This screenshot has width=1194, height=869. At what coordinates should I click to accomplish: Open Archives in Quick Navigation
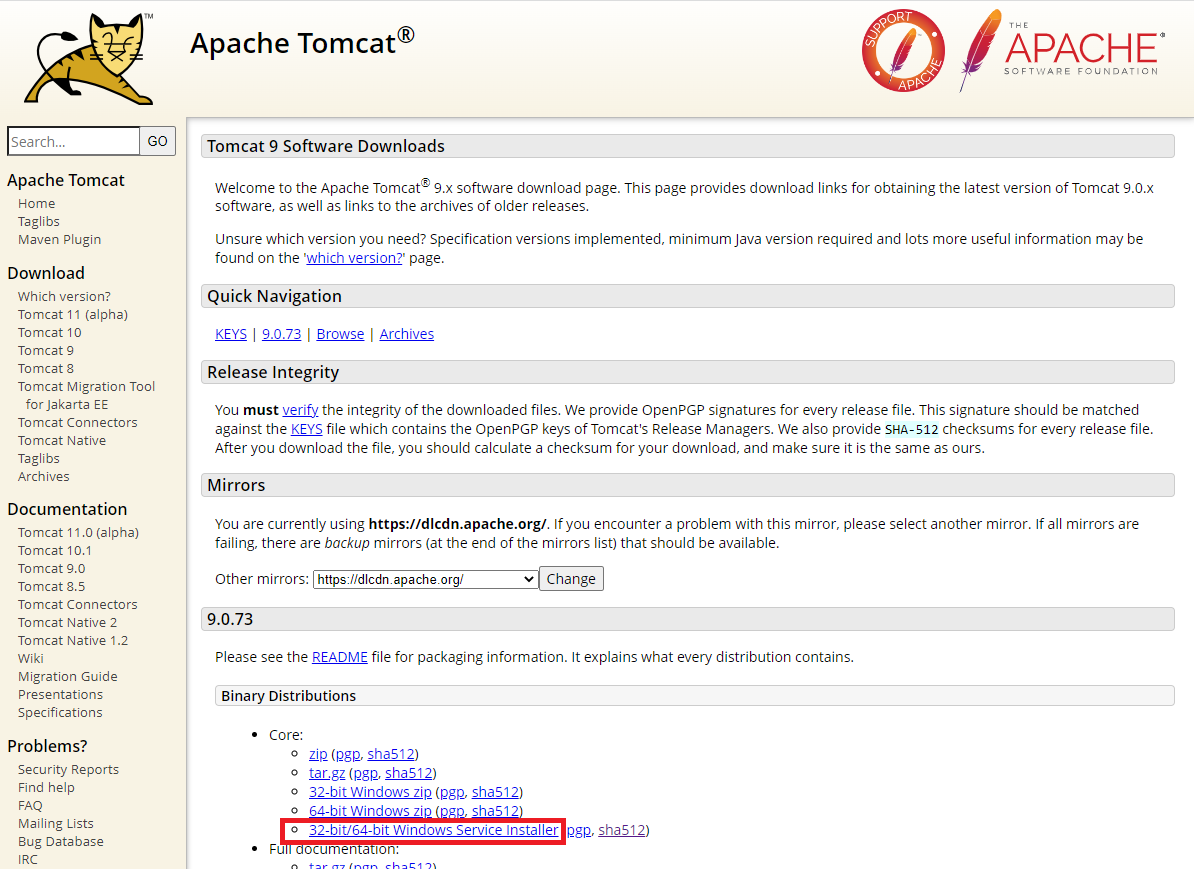tap(407, 334)
